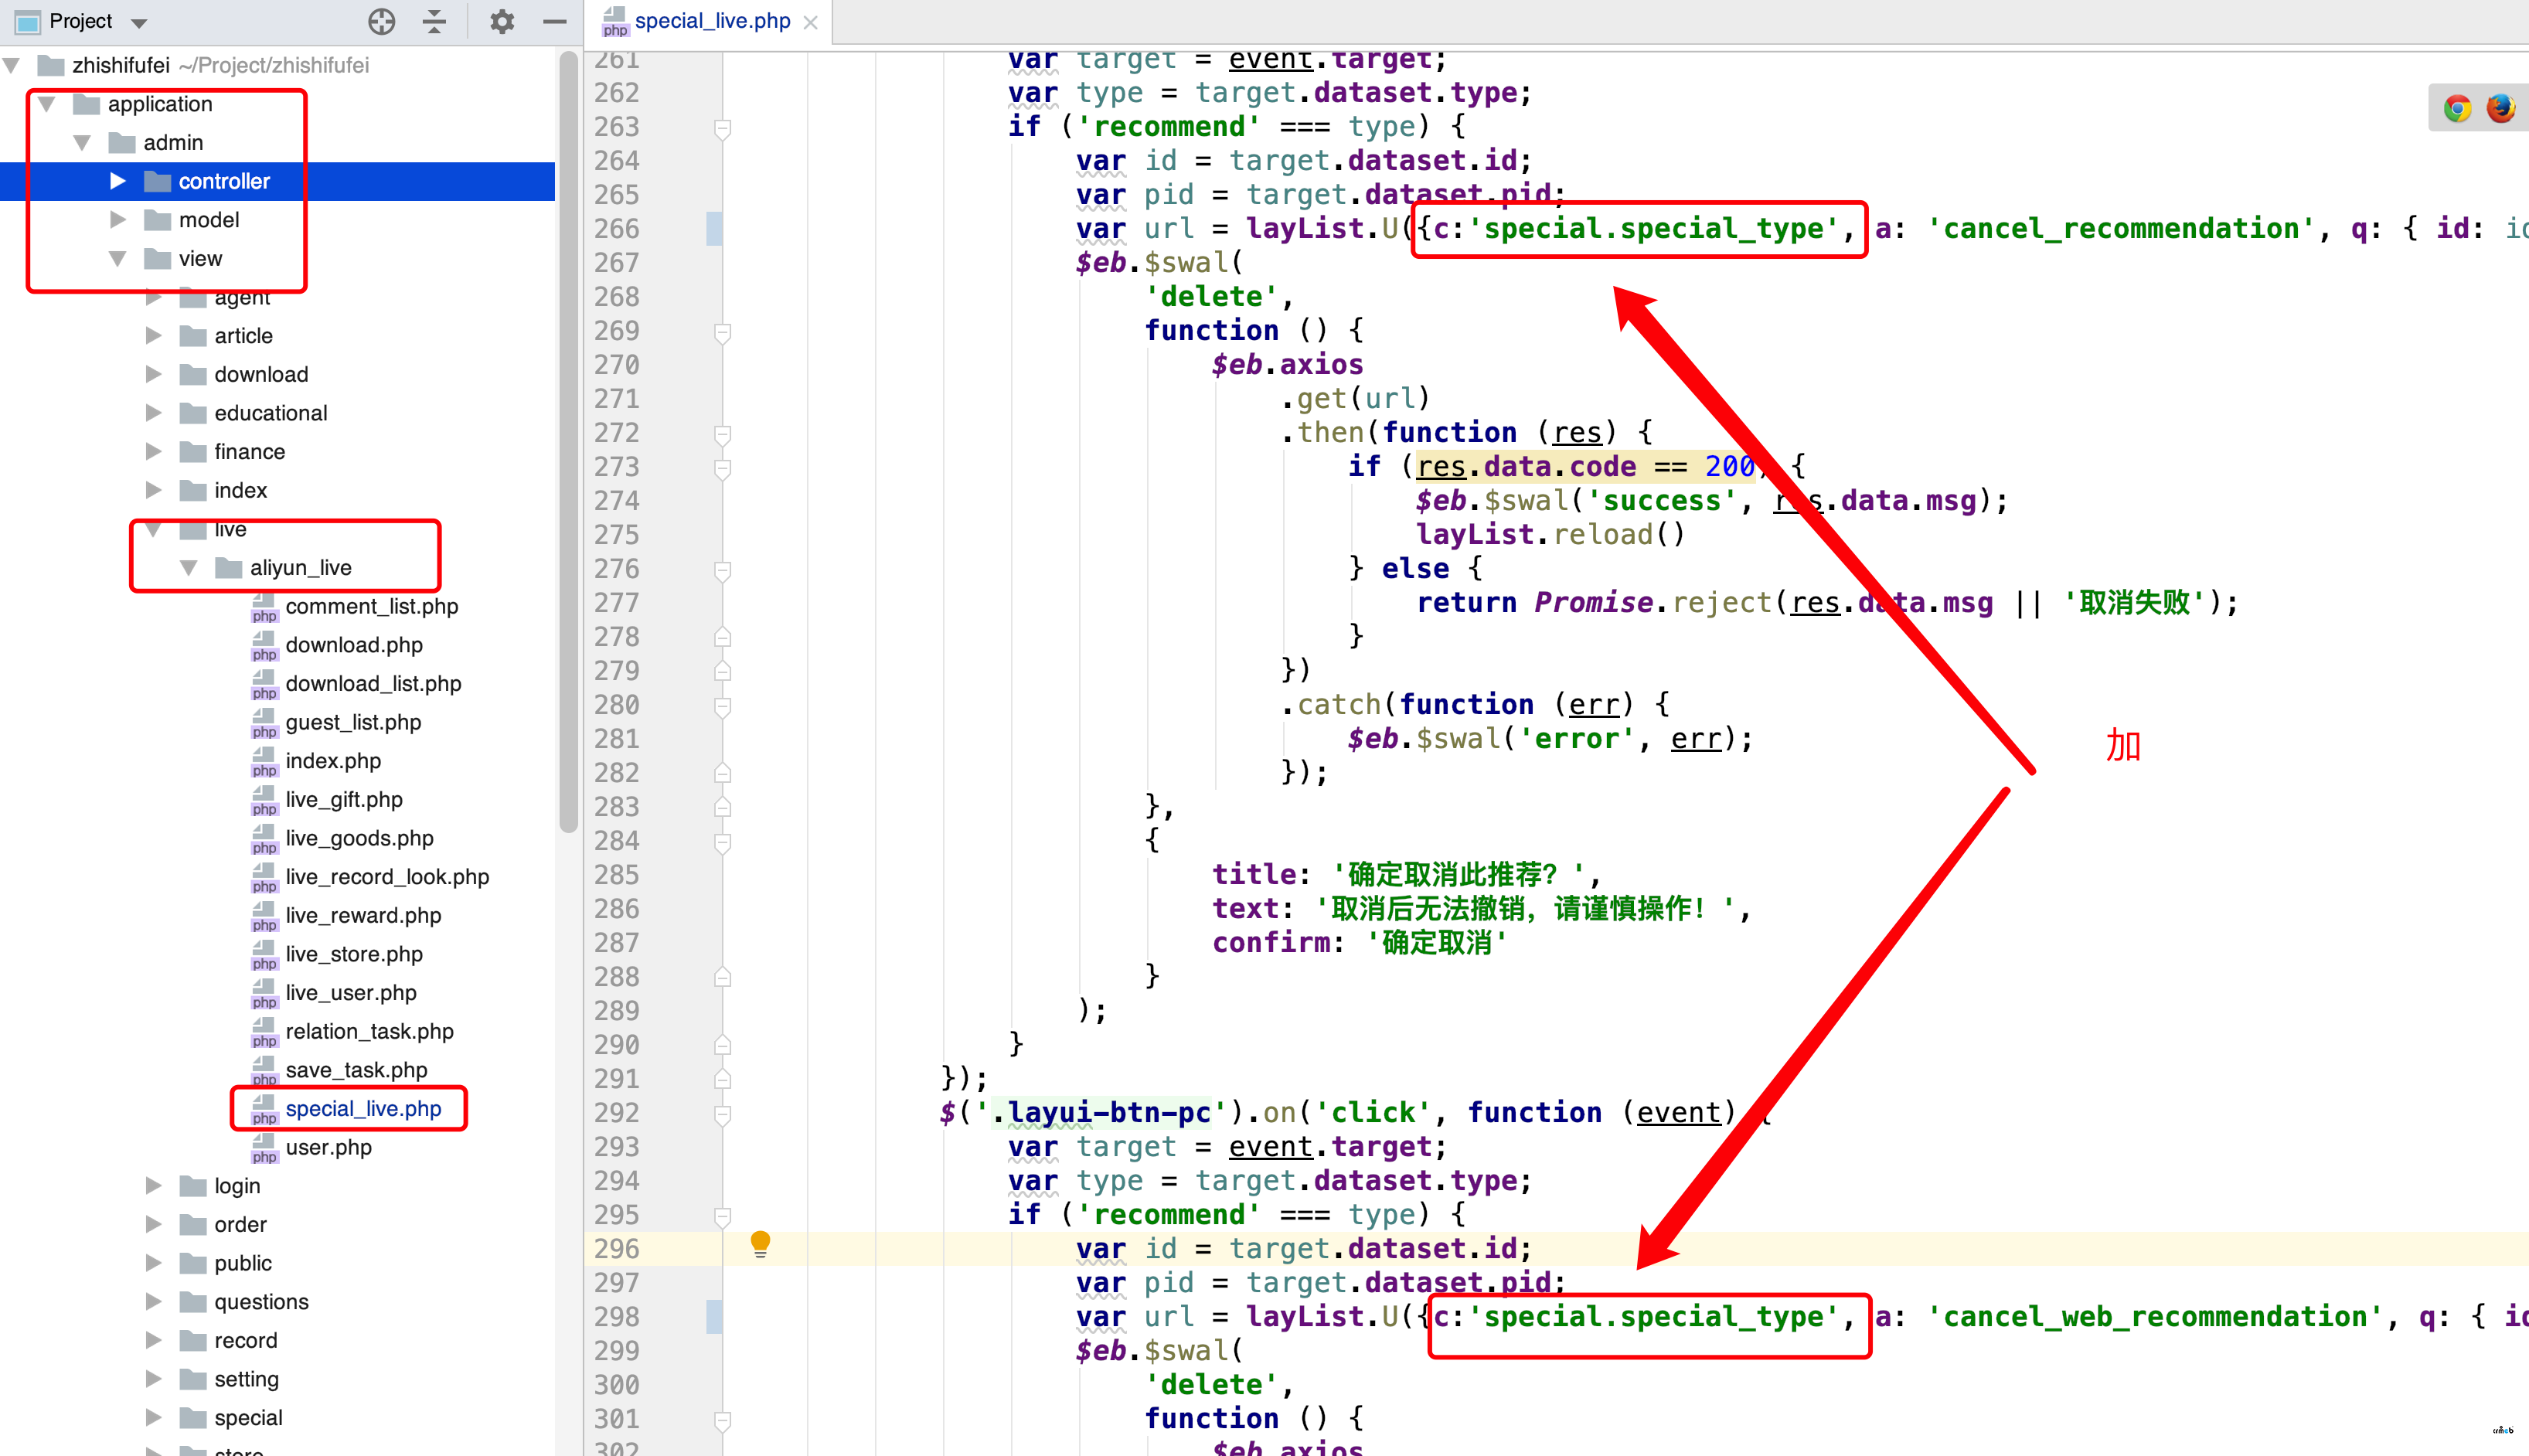The height and width of the screenshot is (1456, 2529).
Task: Expand the record folder
Action: 154,1341
